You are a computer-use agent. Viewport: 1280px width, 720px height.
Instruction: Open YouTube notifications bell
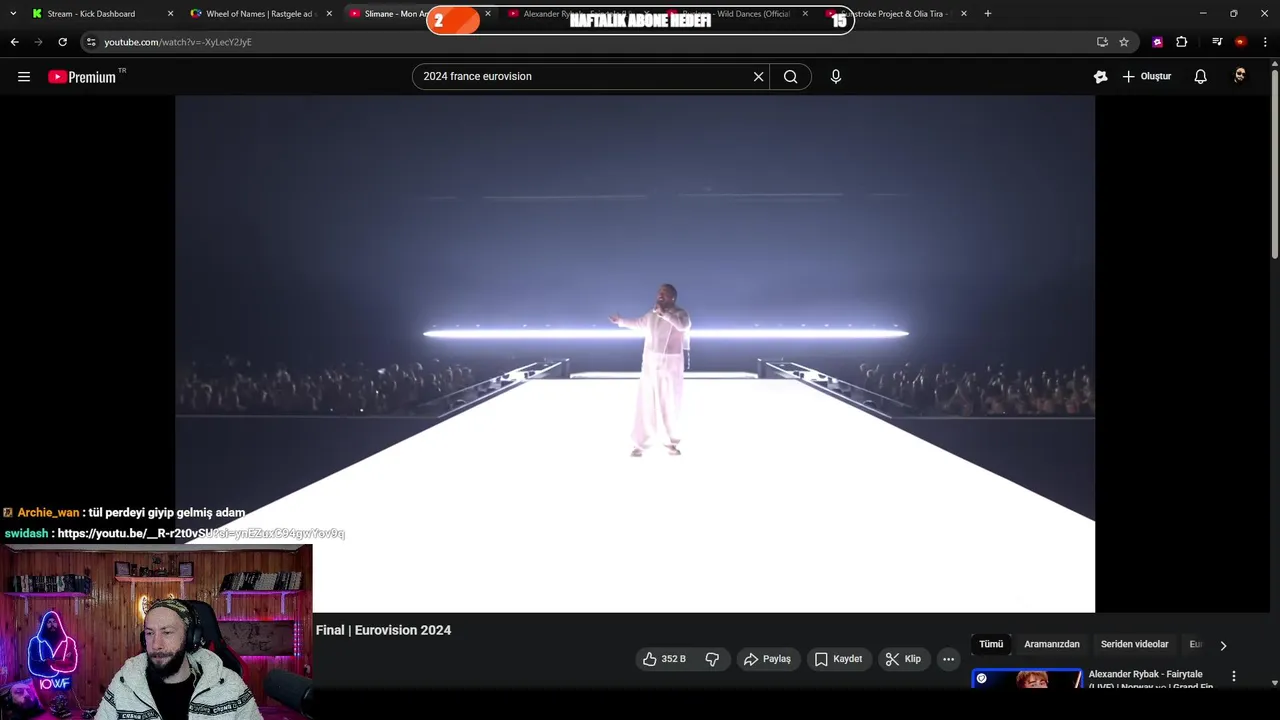1200,77
